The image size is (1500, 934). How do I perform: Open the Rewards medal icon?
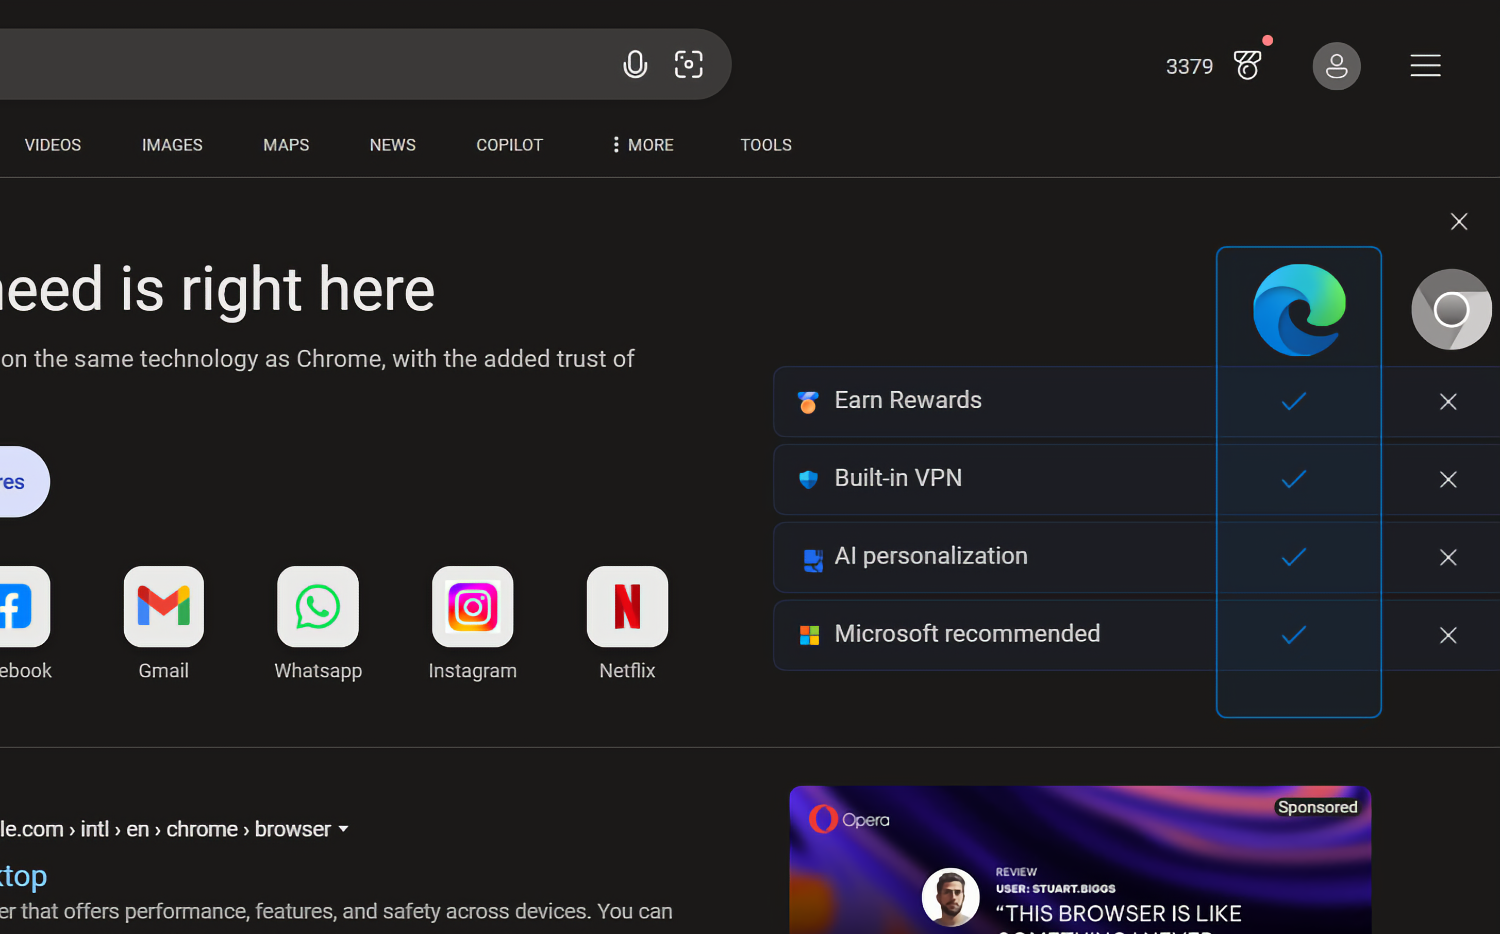click(1248, 66)
